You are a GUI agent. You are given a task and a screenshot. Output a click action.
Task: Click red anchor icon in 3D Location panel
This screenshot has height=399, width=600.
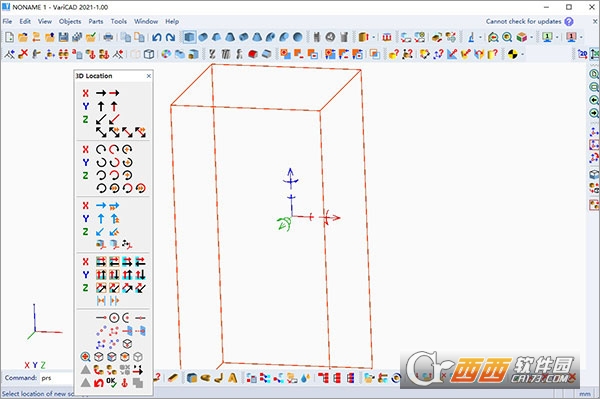pos(124,382)
